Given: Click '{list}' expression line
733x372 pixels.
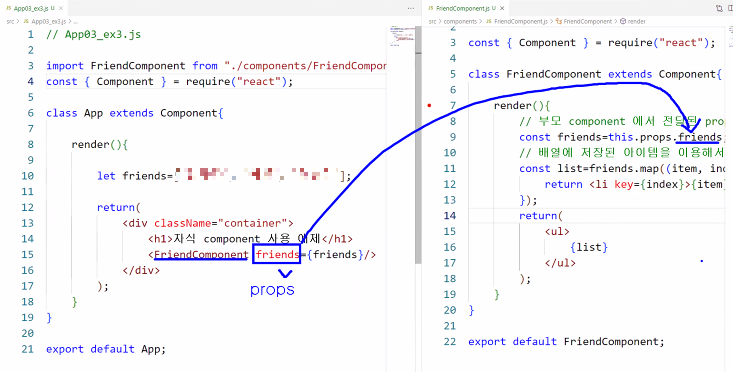Looking at the screenshot, I should (x=589, y=247).
